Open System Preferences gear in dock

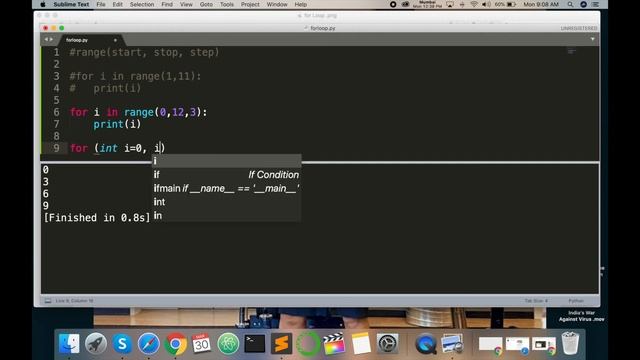point(387,343)
